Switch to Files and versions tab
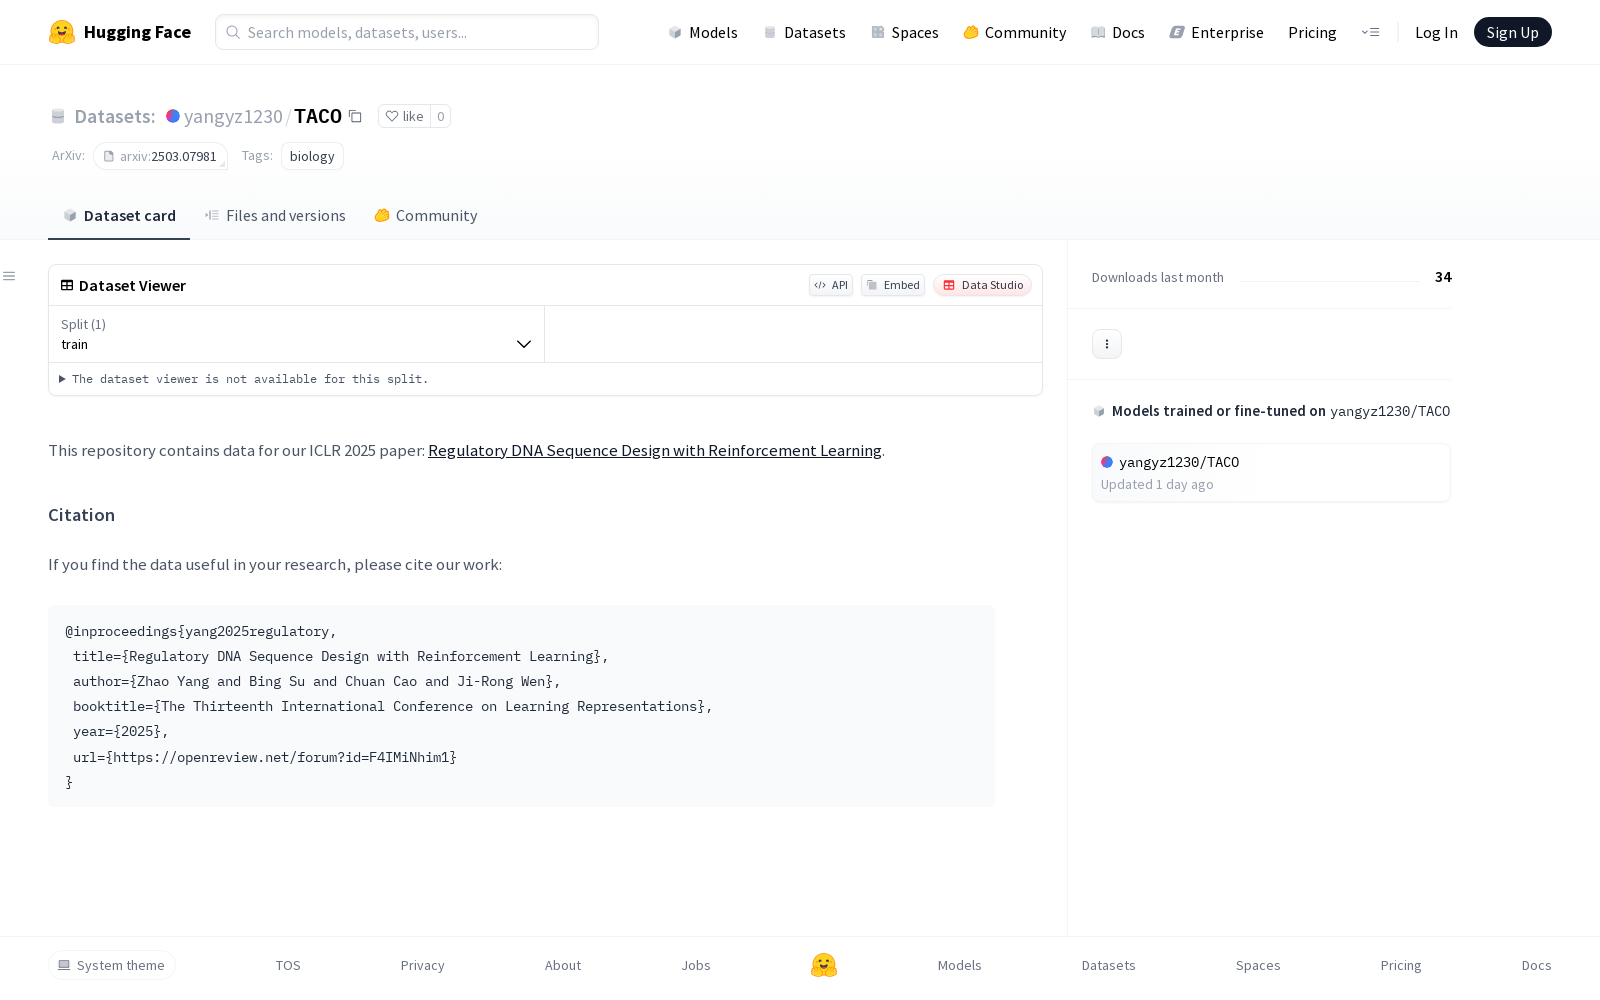This screenshot has width=1600, height=1000. pos(275,216)
